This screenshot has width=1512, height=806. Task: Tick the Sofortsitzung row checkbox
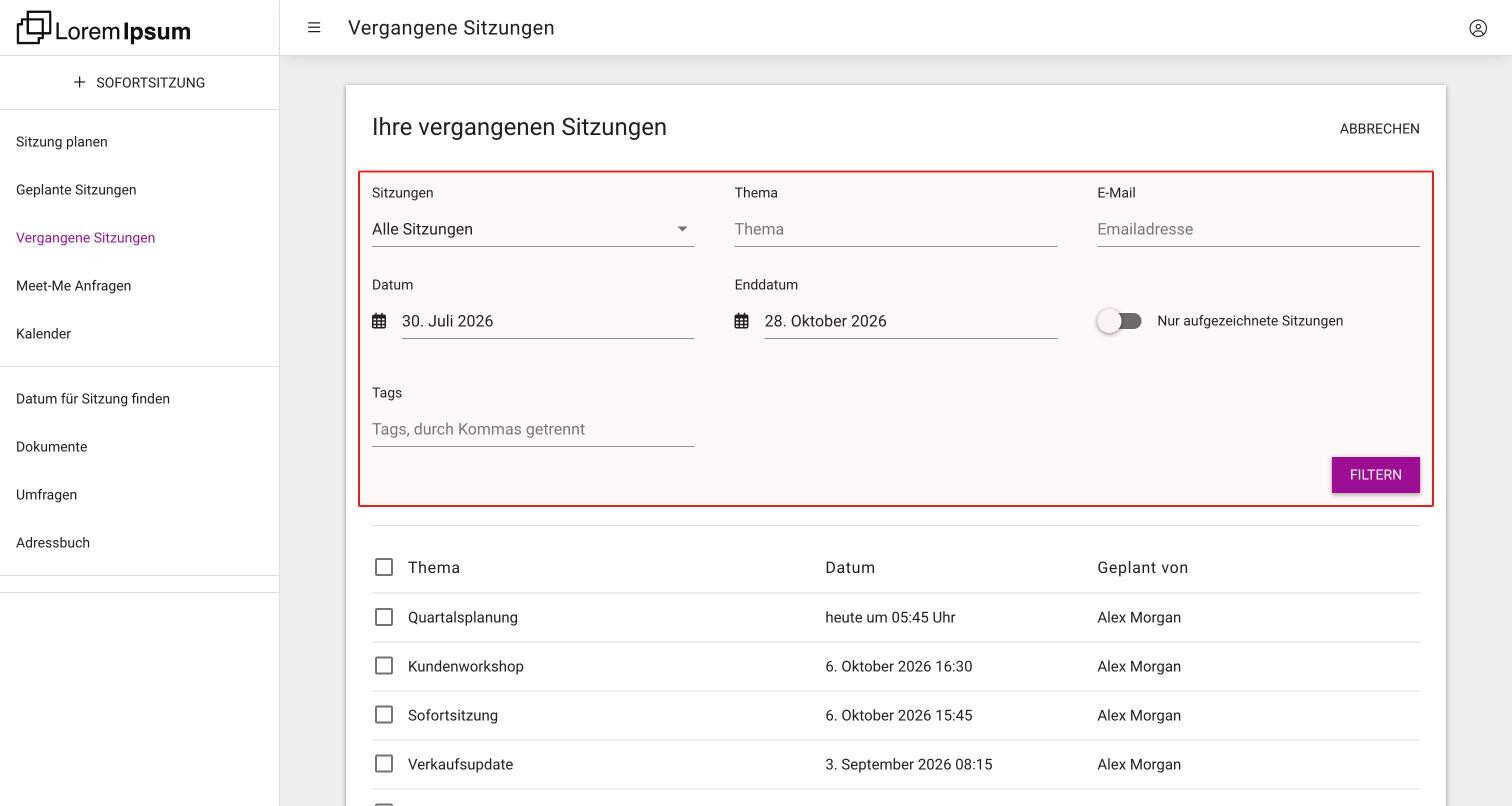384,715
